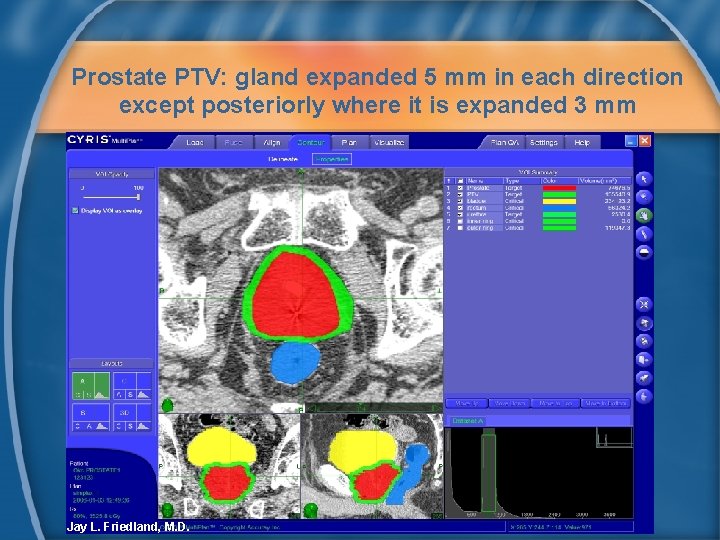Viewport: 720px width, 540px height.
Task: Select the green layout A thumbnail
Action: [91, 386]
